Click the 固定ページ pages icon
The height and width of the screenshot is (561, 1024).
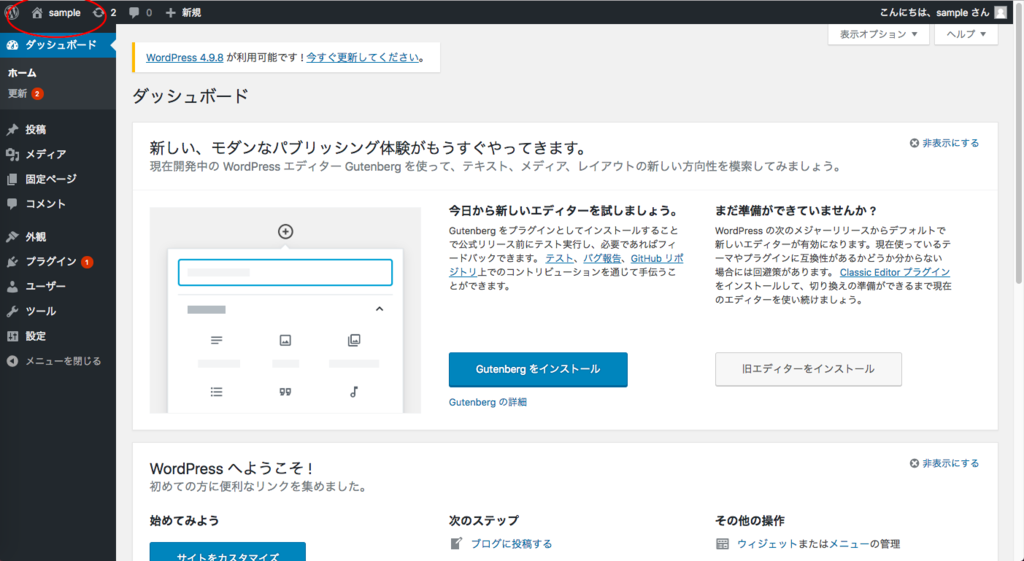point(12,180)
